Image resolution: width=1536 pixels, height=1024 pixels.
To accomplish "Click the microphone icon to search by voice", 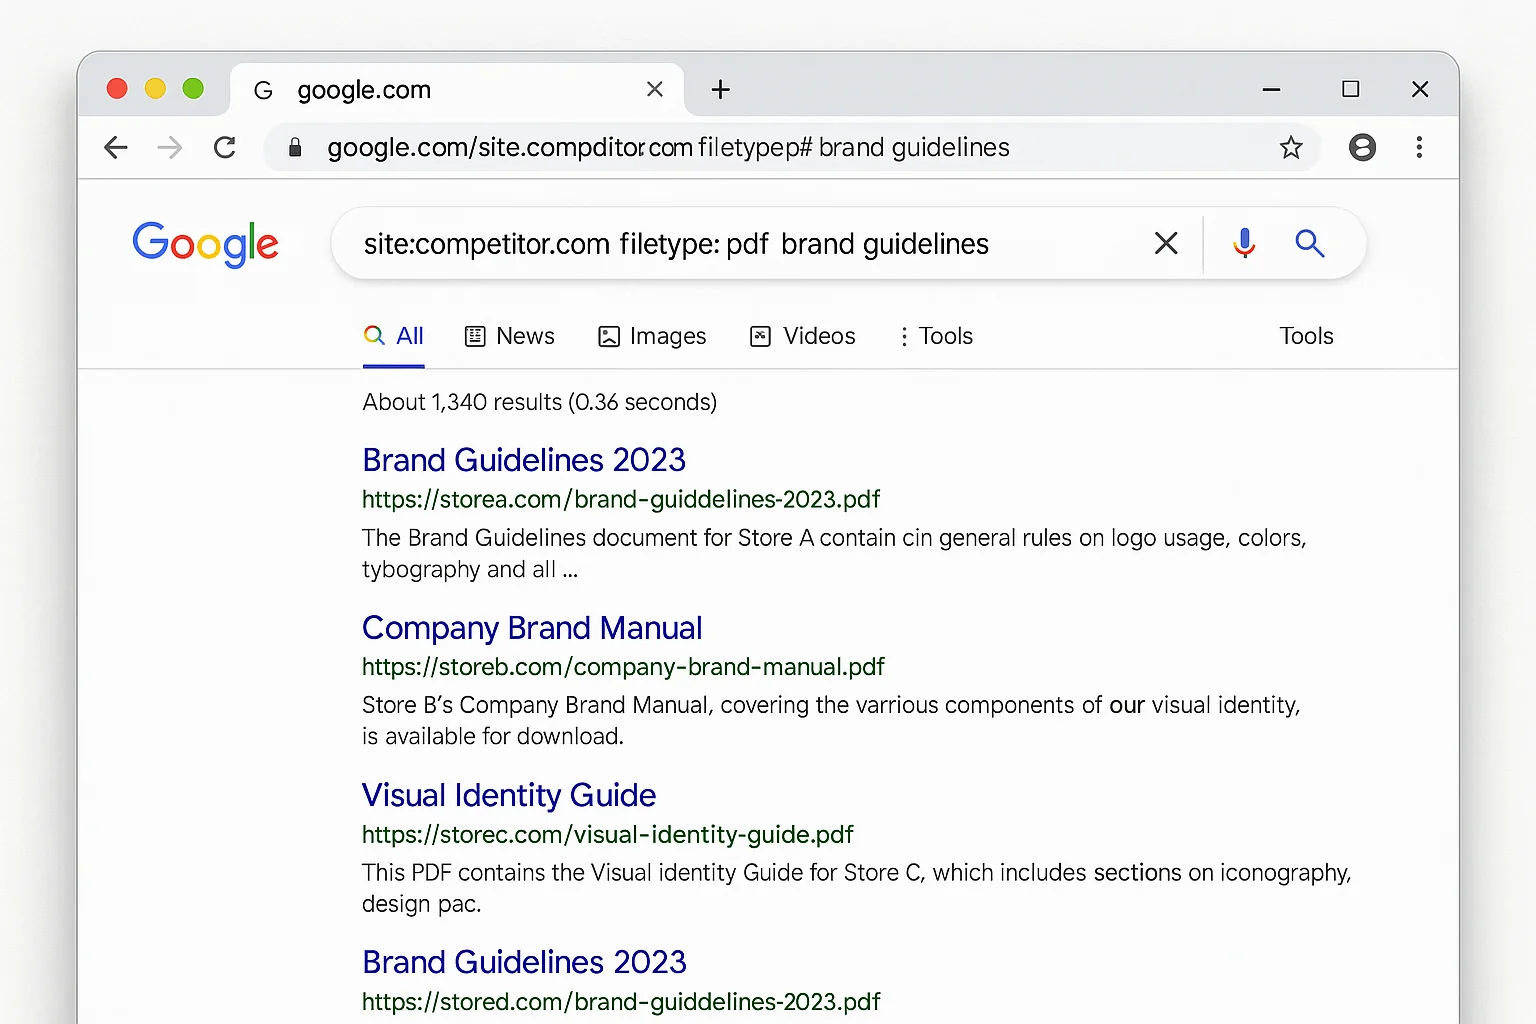I will (x=1243, y=243).
